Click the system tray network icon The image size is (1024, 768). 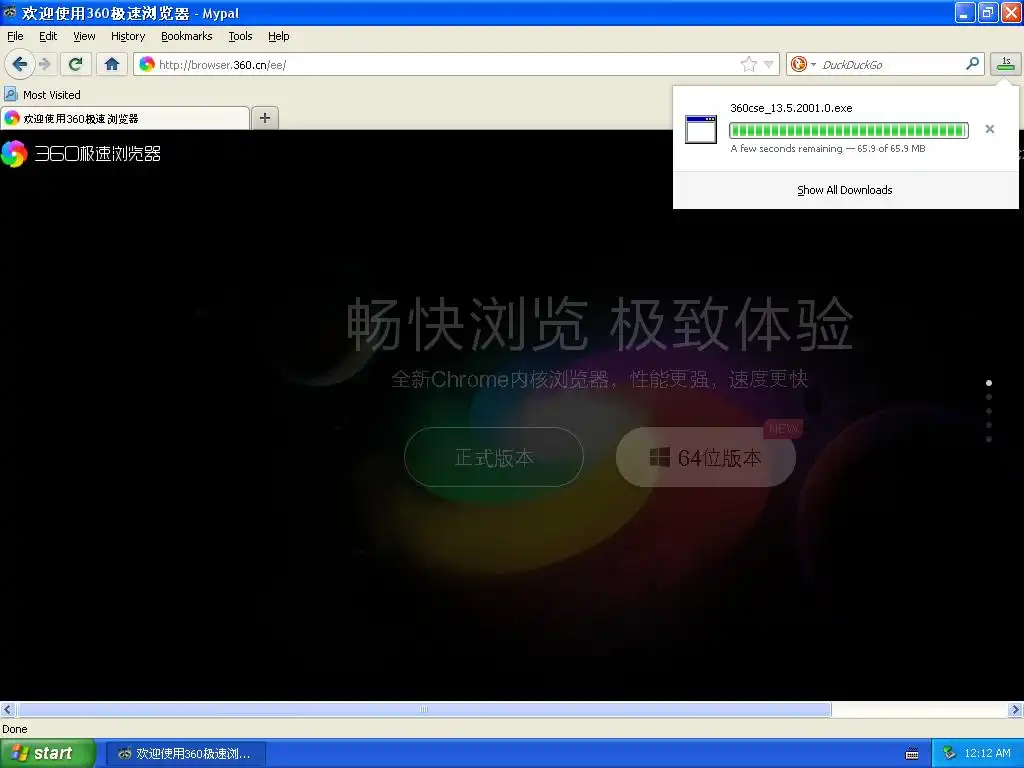pyautogui.click(x=949, y=753)
